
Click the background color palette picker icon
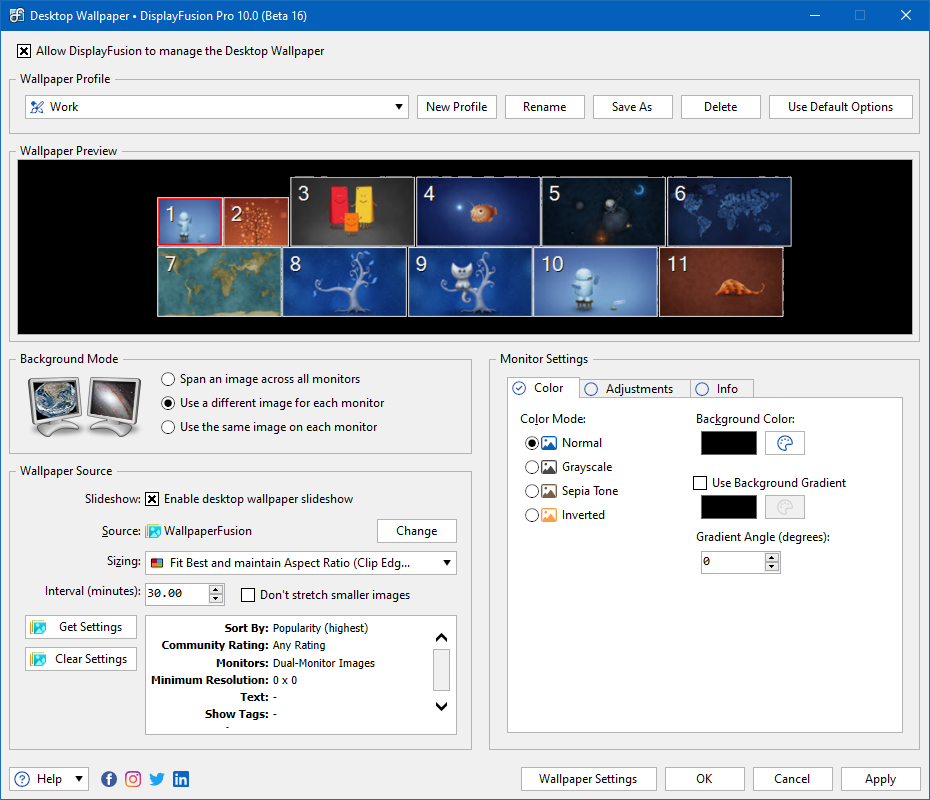coord(785,443)
